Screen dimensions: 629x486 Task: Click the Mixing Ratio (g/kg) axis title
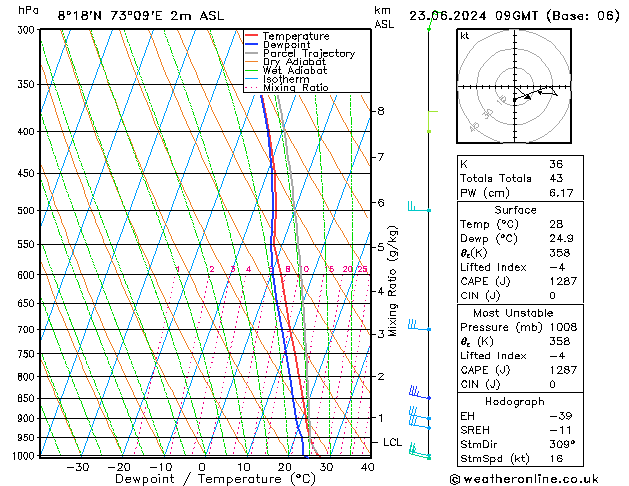[x=392, y=281]
